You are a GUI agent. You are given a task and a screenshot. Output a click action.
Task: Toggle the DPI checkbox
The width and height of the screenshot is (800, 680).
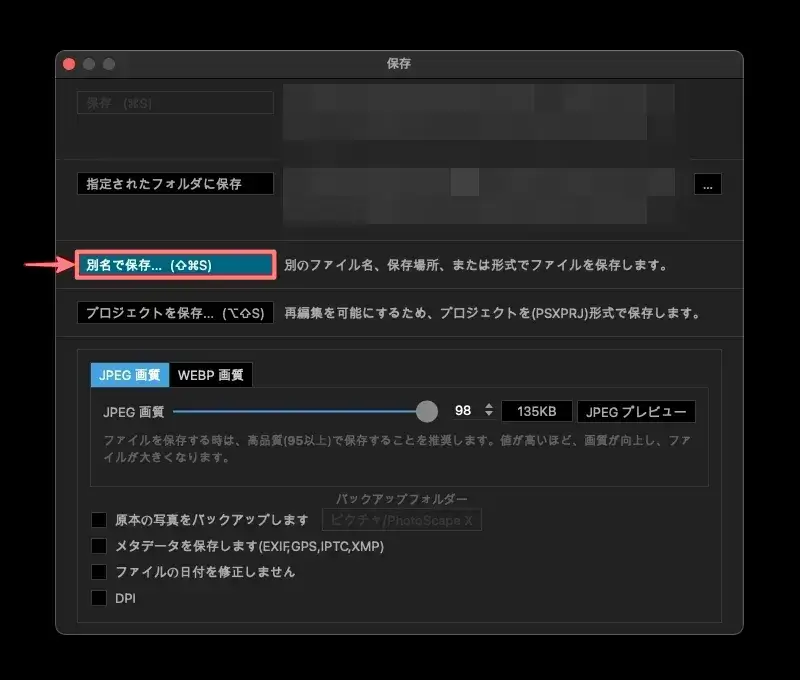(x=98, y=597)
